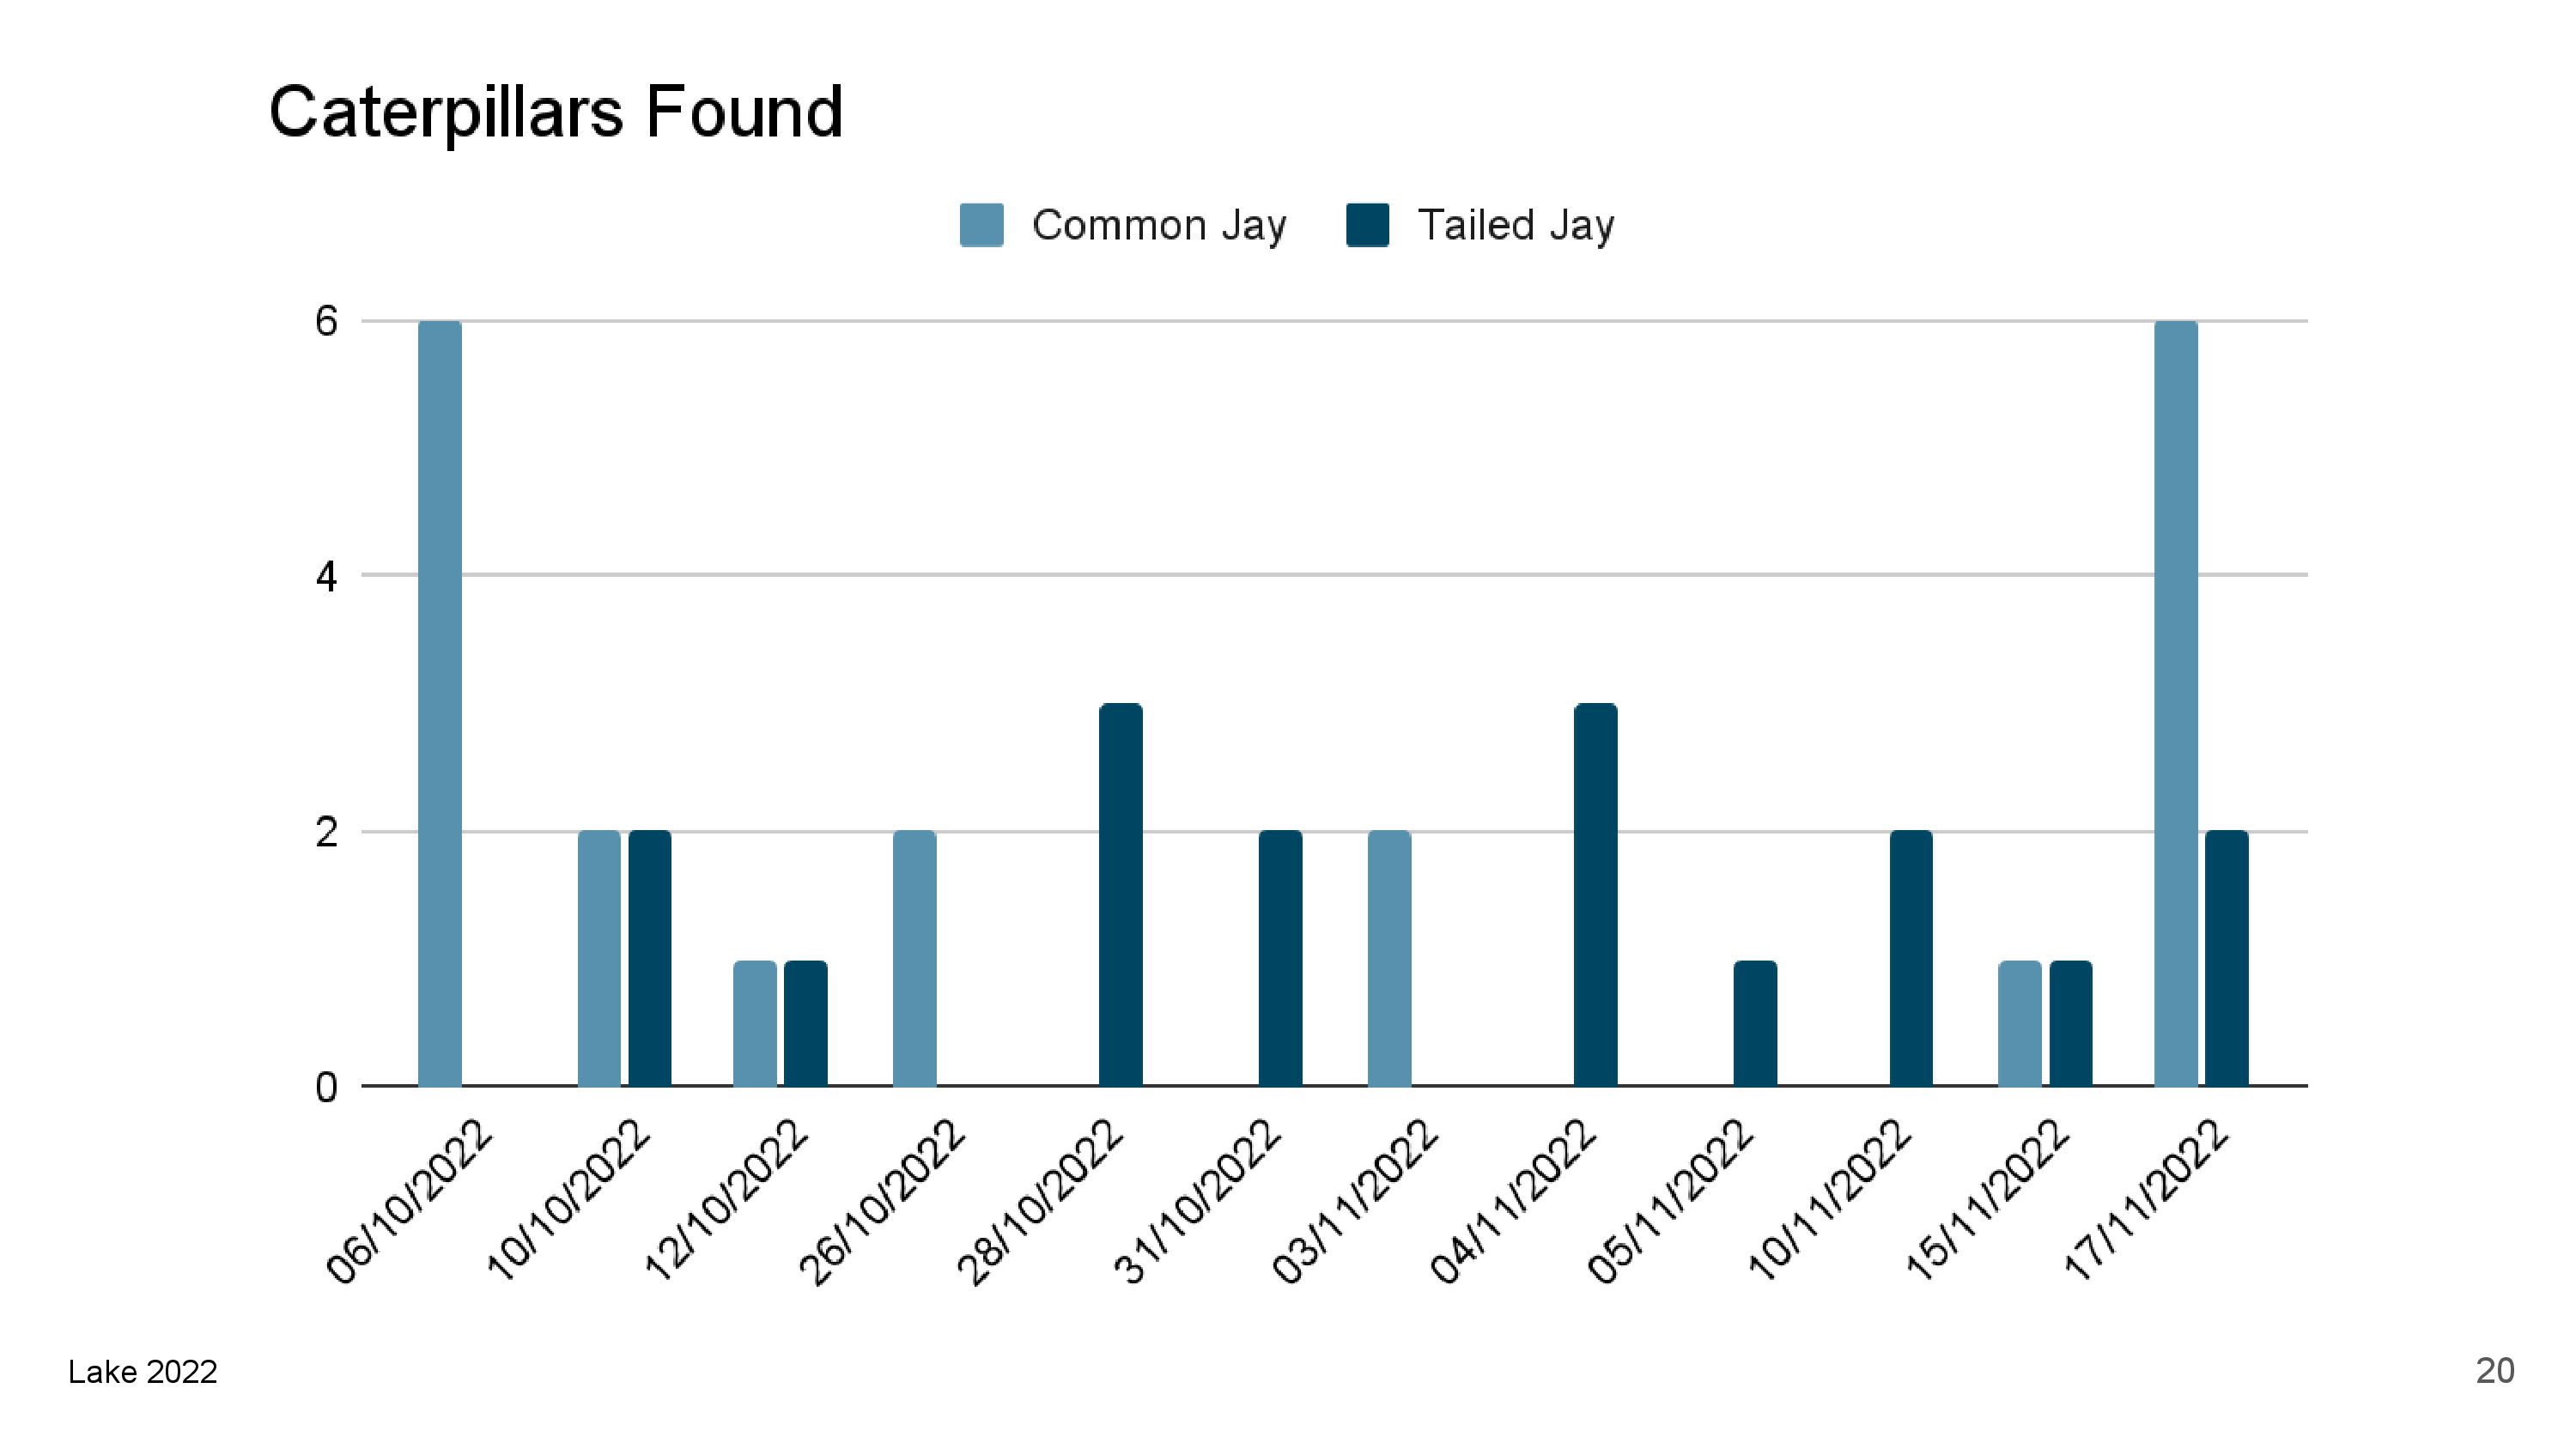Viewport: 2576px width, 1449px height.
Task: Click the y-axis value label 4
Action: (326, 577)
